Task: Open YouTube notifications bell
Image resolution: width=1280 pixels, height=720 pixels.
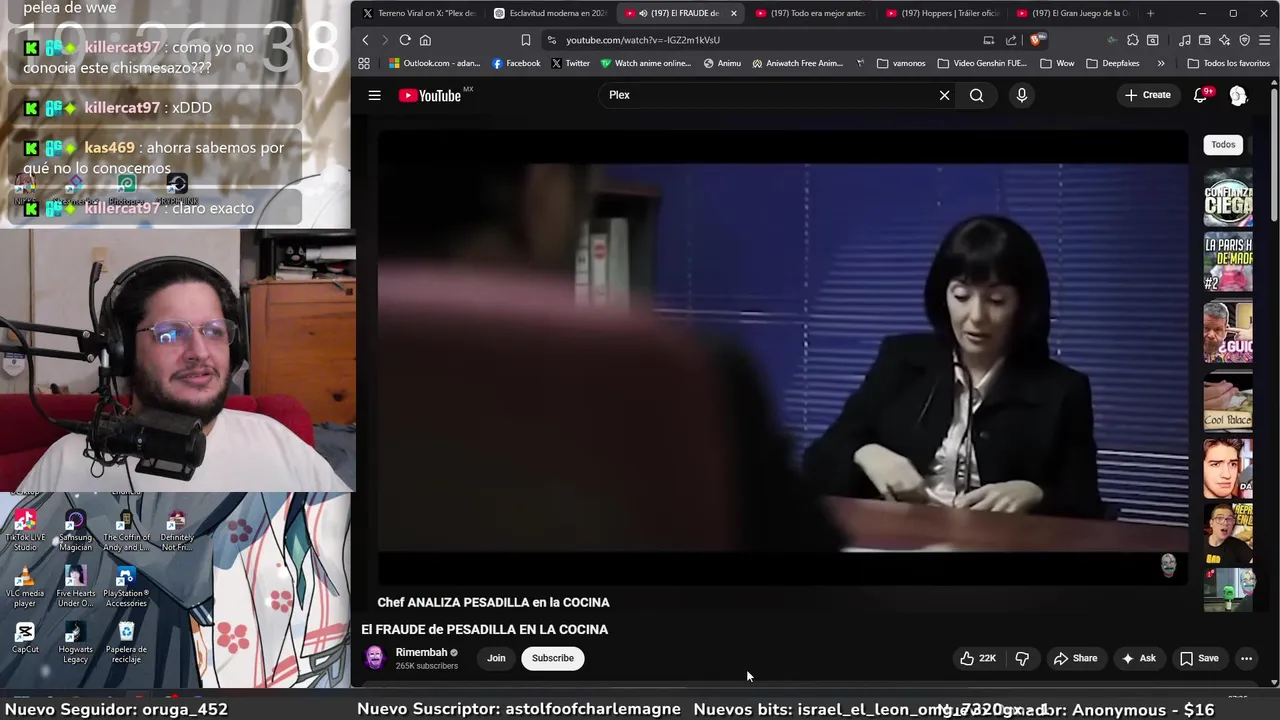Action: 1201,95
